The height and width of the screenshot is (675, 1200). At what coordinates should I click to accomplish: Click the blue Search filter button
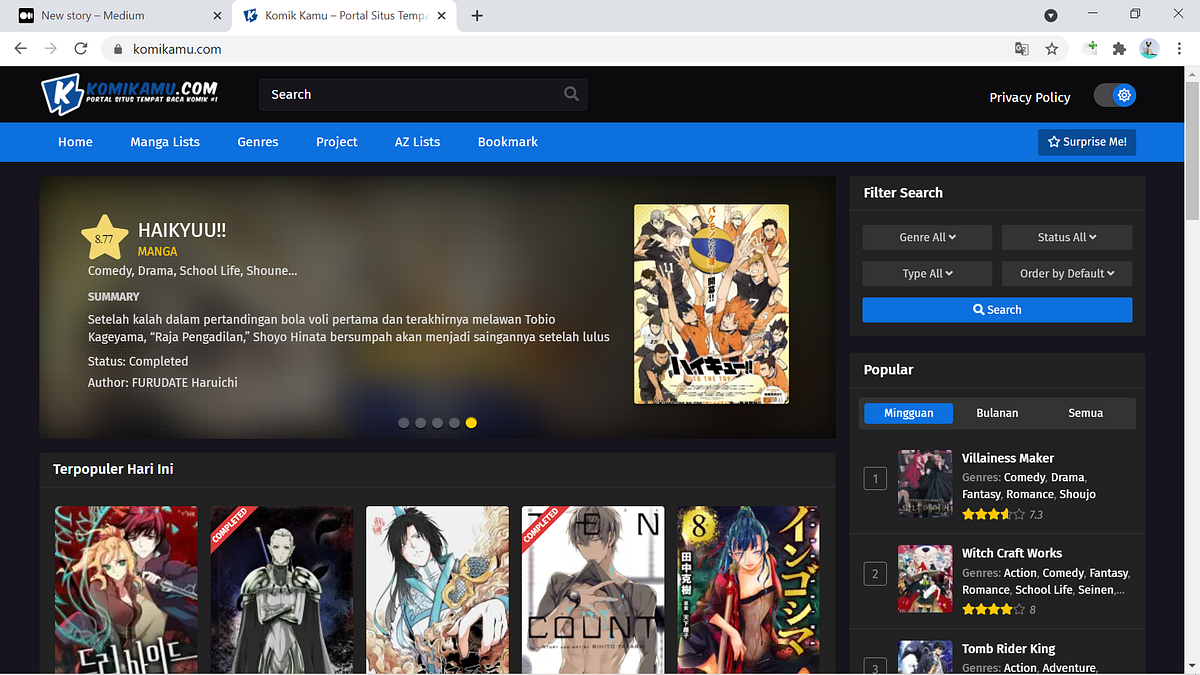coord(997,310)
